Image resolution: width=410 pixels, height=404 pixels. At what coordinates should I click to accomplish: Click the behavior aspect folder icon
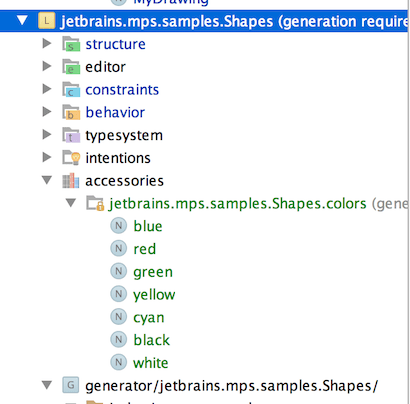click(71, 112)
